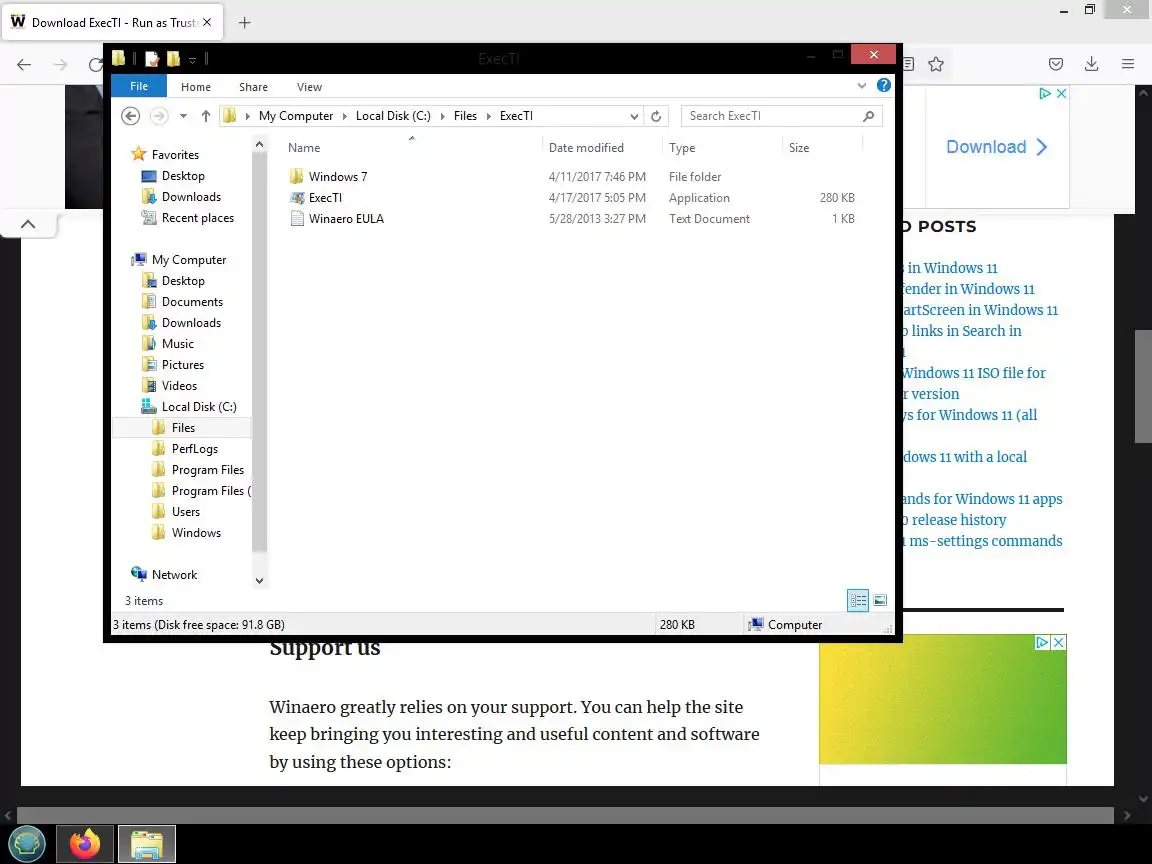The image size is (1152, 864).
Task: Open a new Firefox tab
Action: tap(245, 23)
